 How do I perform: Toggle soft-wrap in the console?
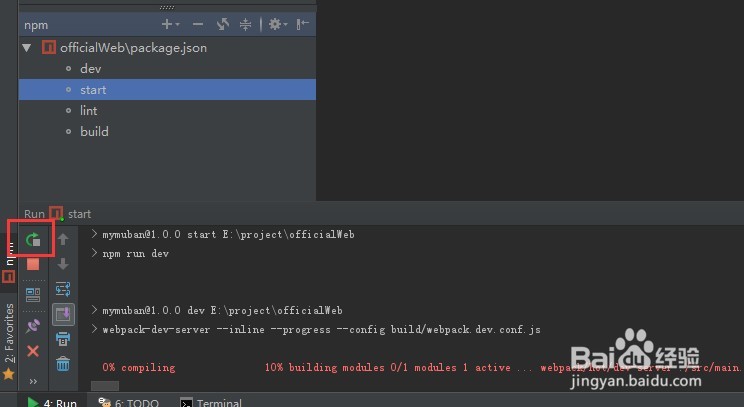click(x=63, y=288)
